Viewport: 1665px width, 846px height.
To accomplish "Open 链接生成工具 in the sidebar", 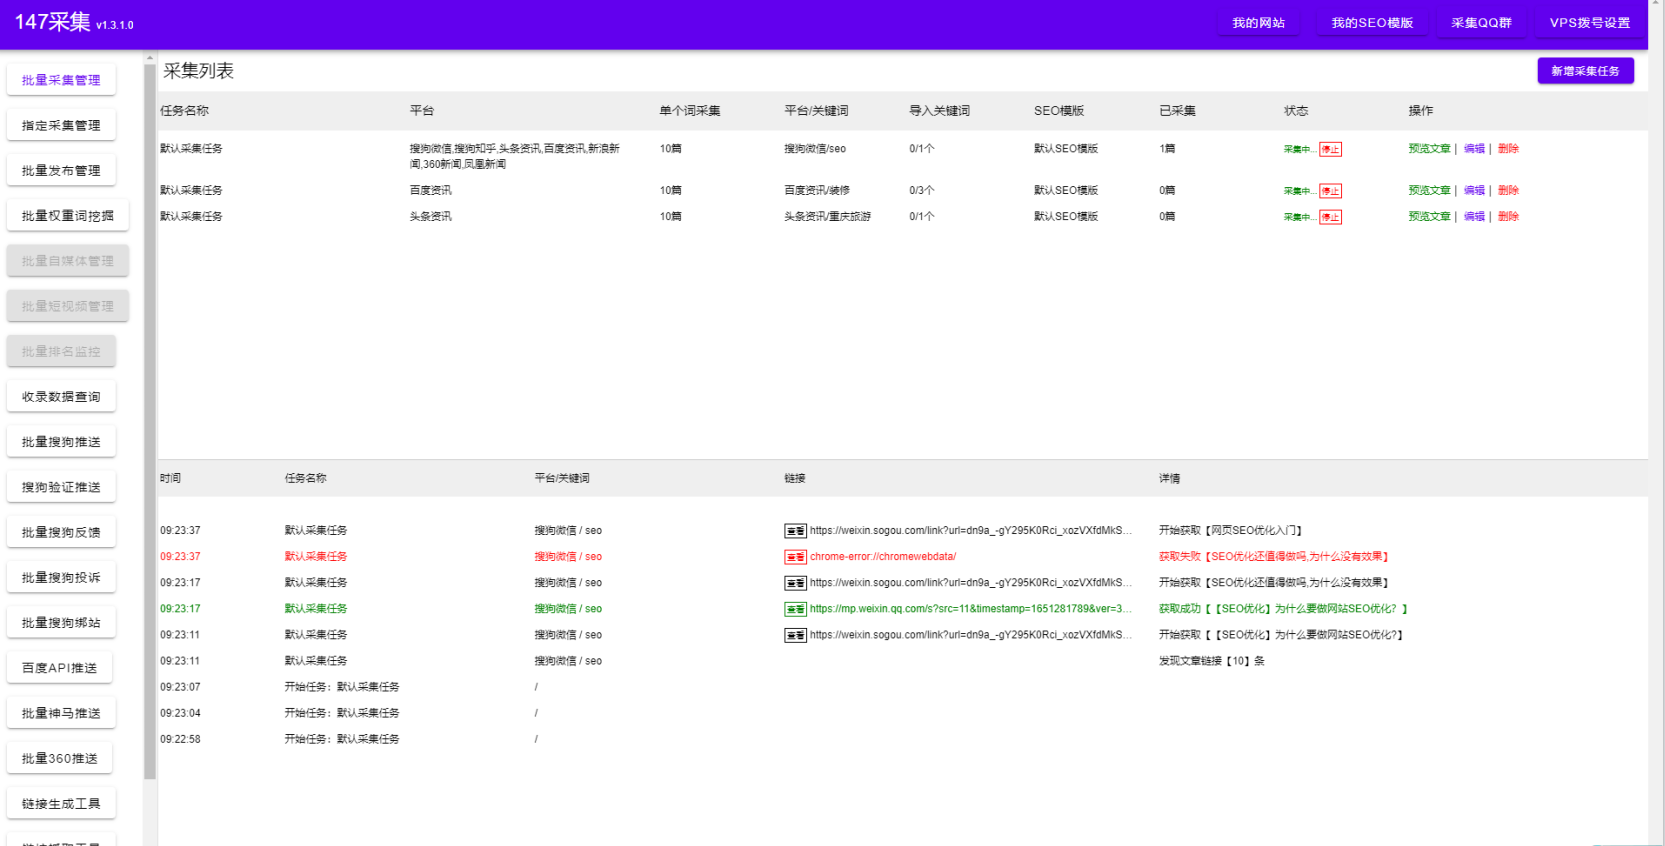I will tap(61, 803).
